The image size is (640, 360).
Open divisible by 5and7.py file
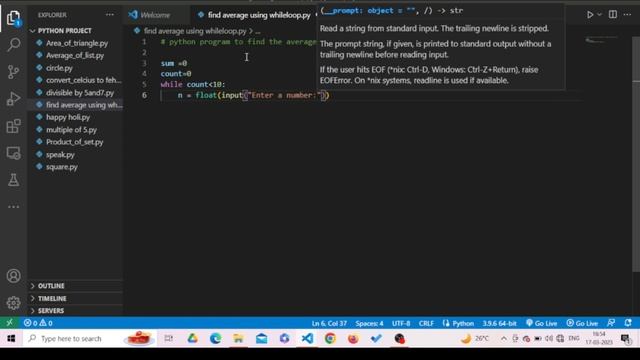[80, 93]
